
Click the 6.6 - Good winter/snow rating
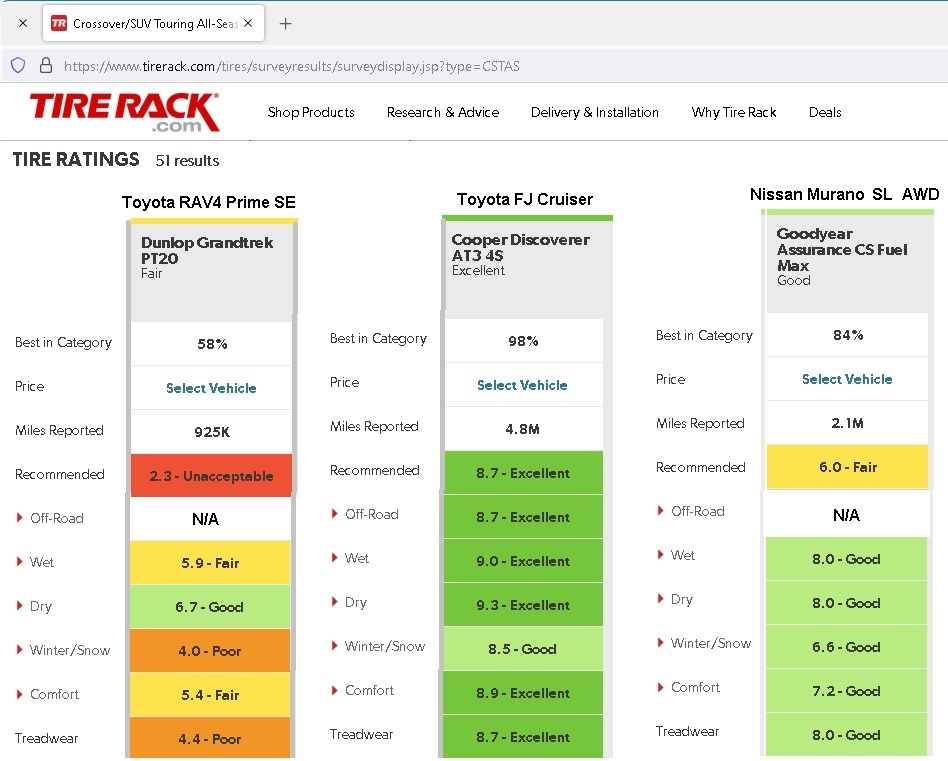(x=846, y=647)
